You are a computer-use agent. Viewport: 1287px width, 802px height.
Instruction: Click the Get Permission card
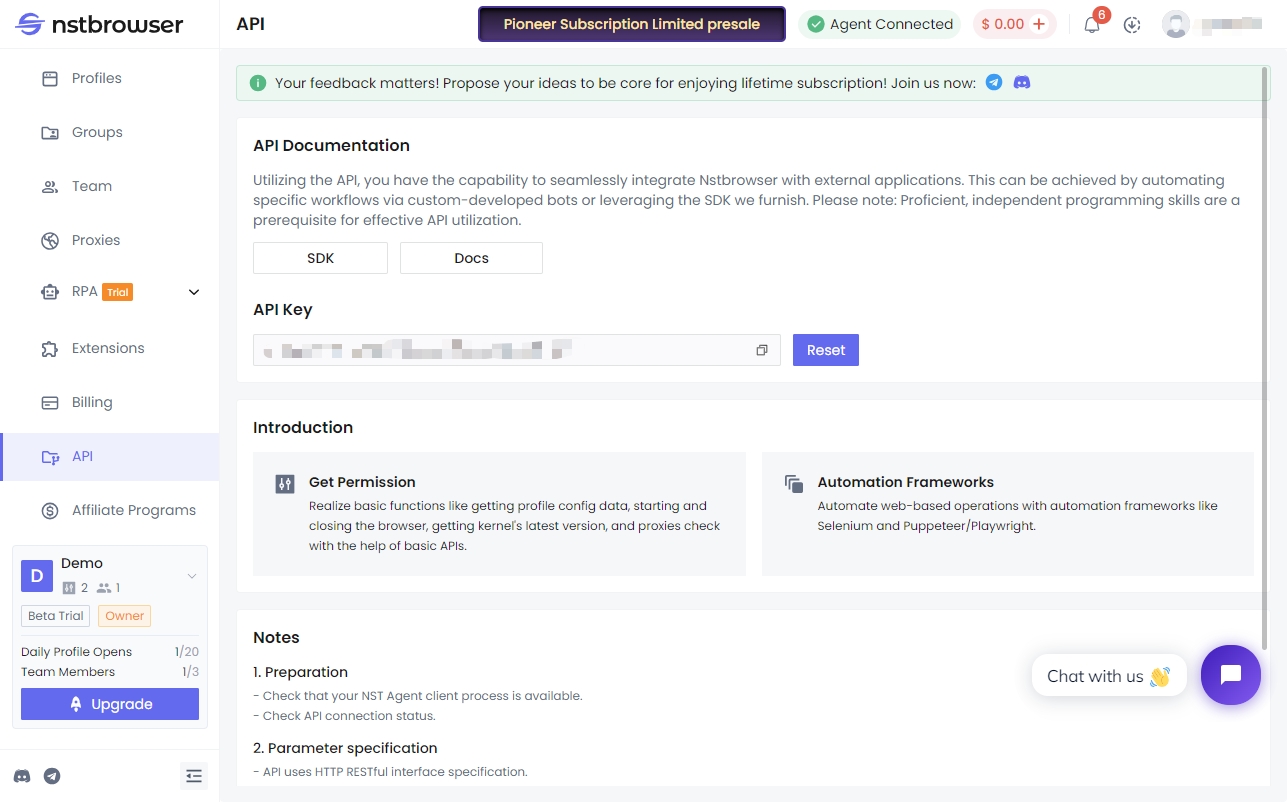[499, 514]
